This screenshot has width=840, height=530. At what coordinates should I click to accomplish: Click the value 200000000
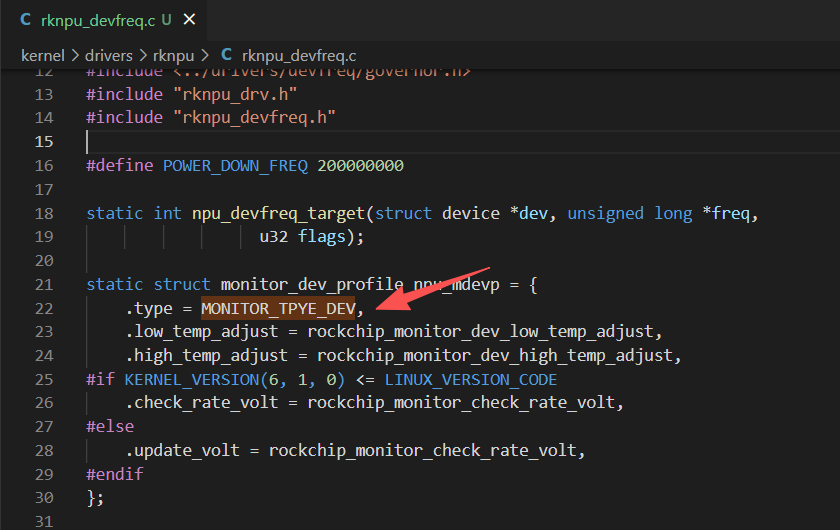point(361,166)
